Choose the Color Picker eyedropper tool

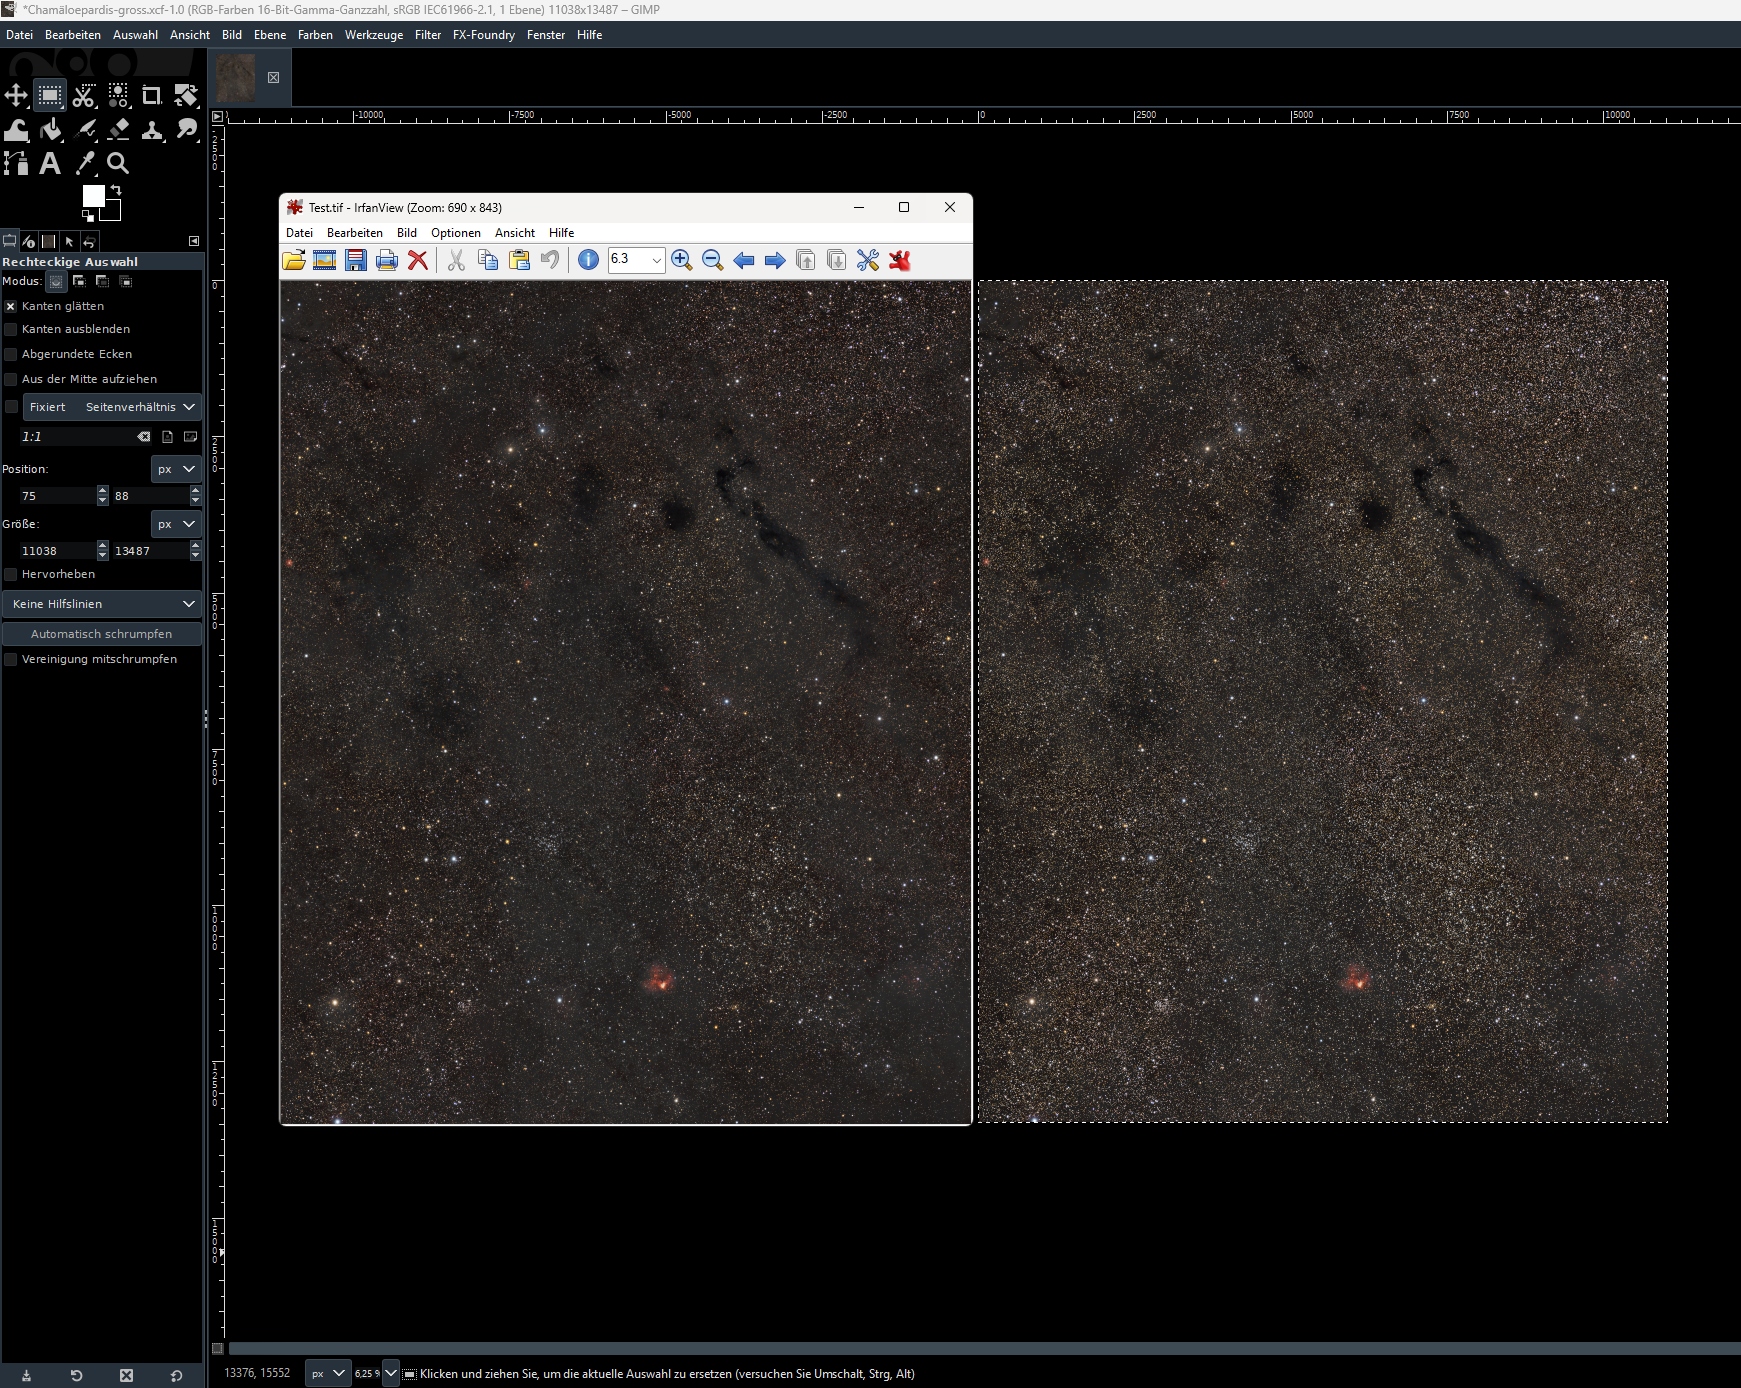click(85, 164)
